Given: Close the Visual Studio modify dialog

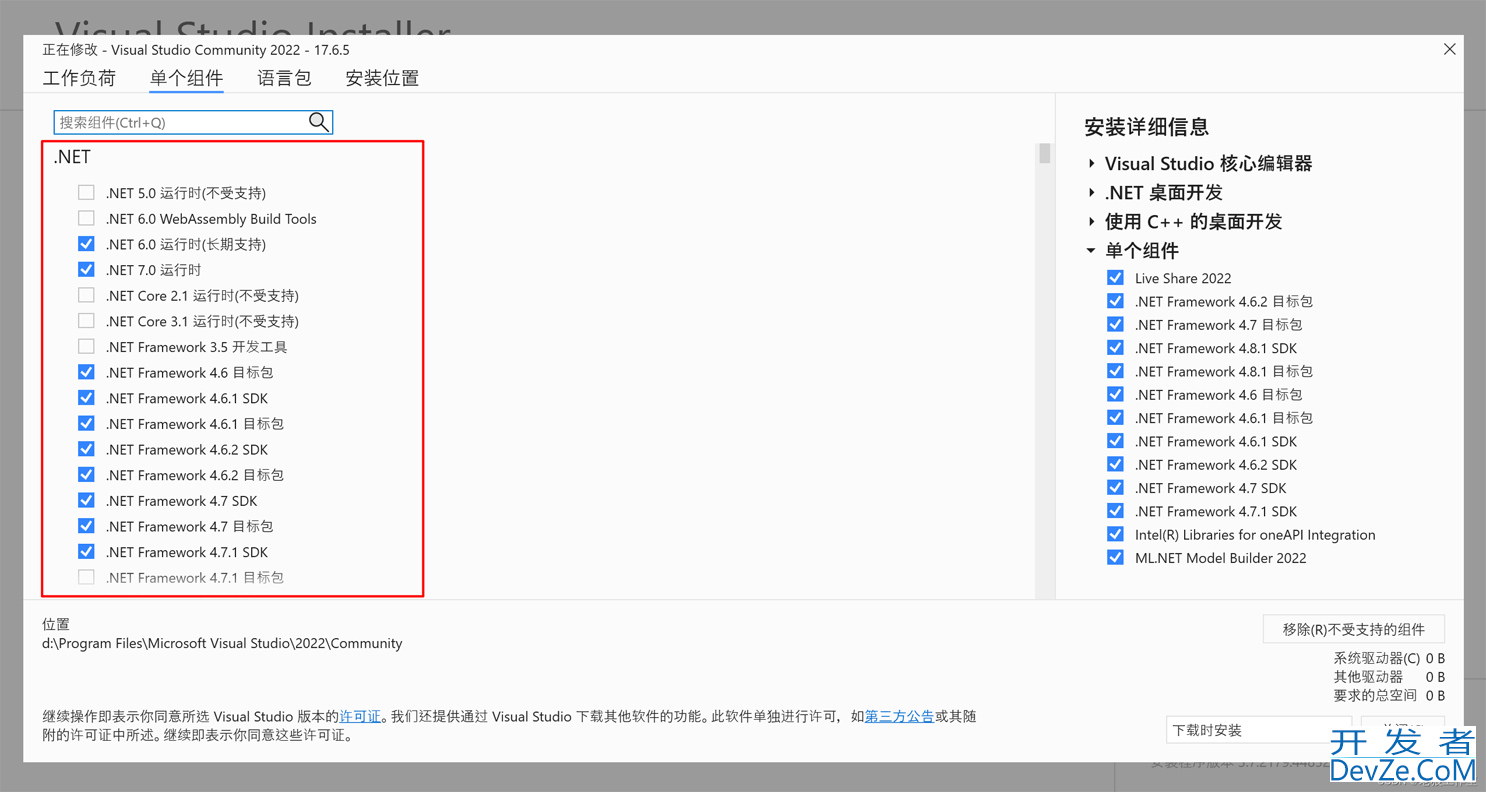Looking at the screenshot, I should [1449, 49].
